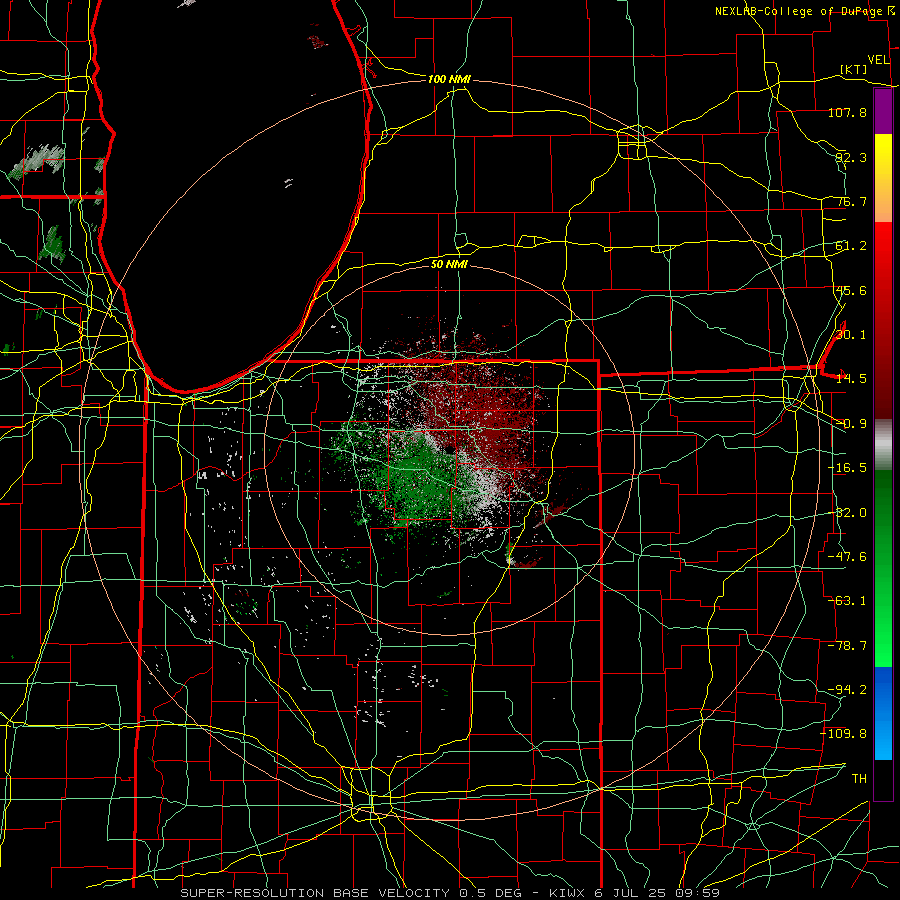This screenshot has width=900, height=900.
Task: Click the black radar site dot at center
Action: (x=449, y=451)
